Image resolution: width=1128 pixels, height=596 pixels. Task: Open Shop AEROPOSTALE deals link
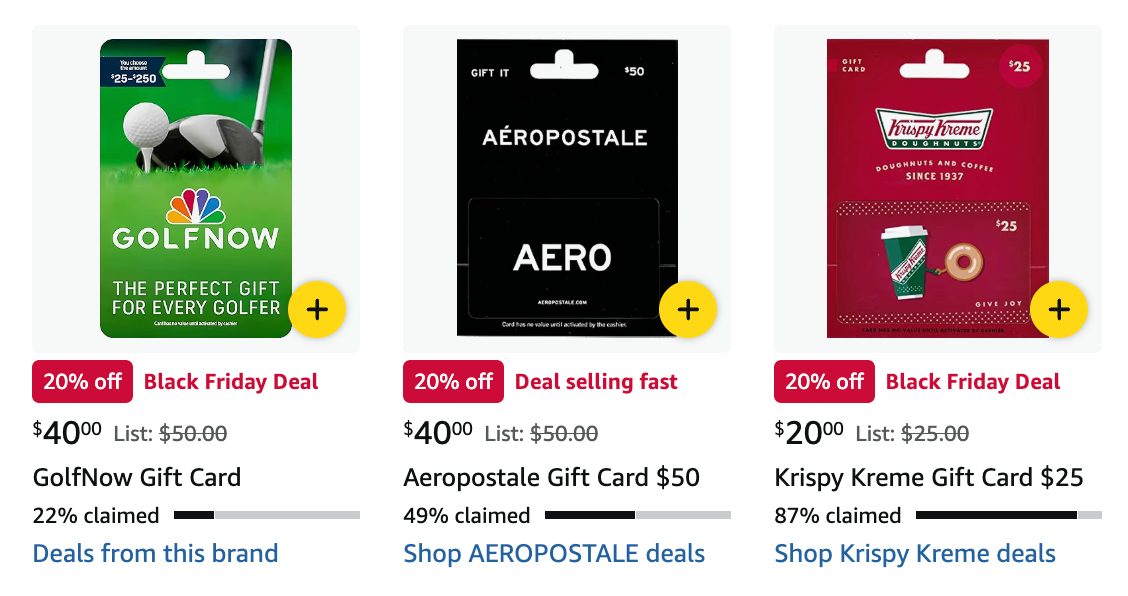point(554,553)
